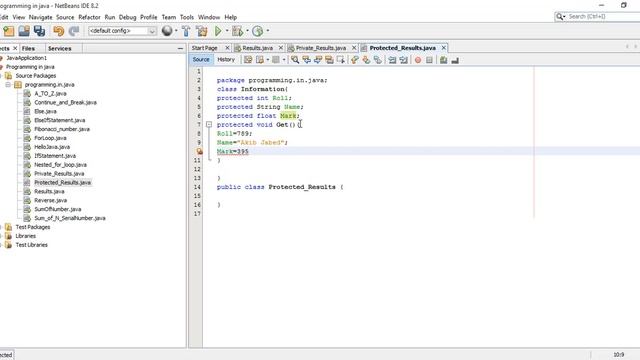Screen dimensions: 640x360
Task: Click the globe browser icon
Action: click(x=167, y=31)
